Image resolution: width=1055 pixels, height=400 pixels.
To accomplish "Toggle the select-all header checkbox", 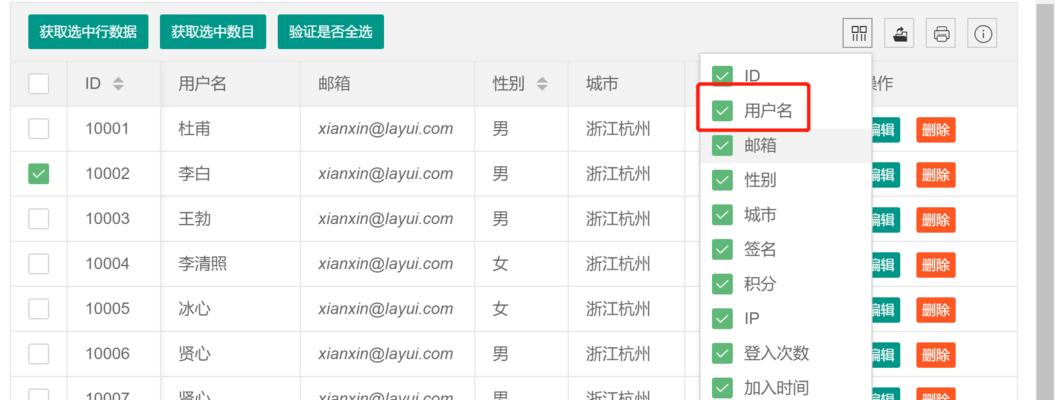I will [x=38, y=84].
